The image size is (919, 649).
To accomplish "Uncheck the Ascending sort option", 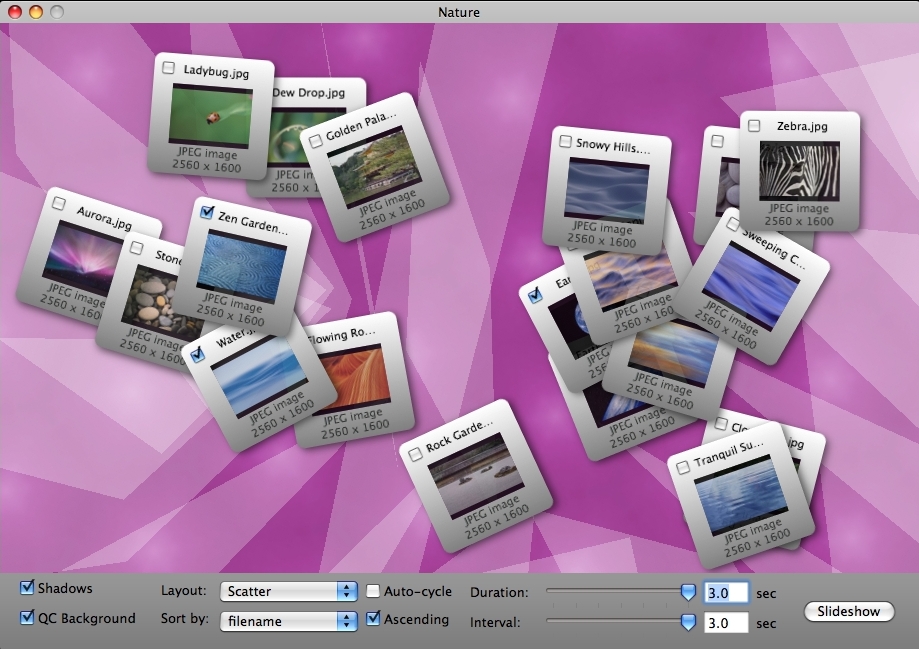I will (374, 619).
